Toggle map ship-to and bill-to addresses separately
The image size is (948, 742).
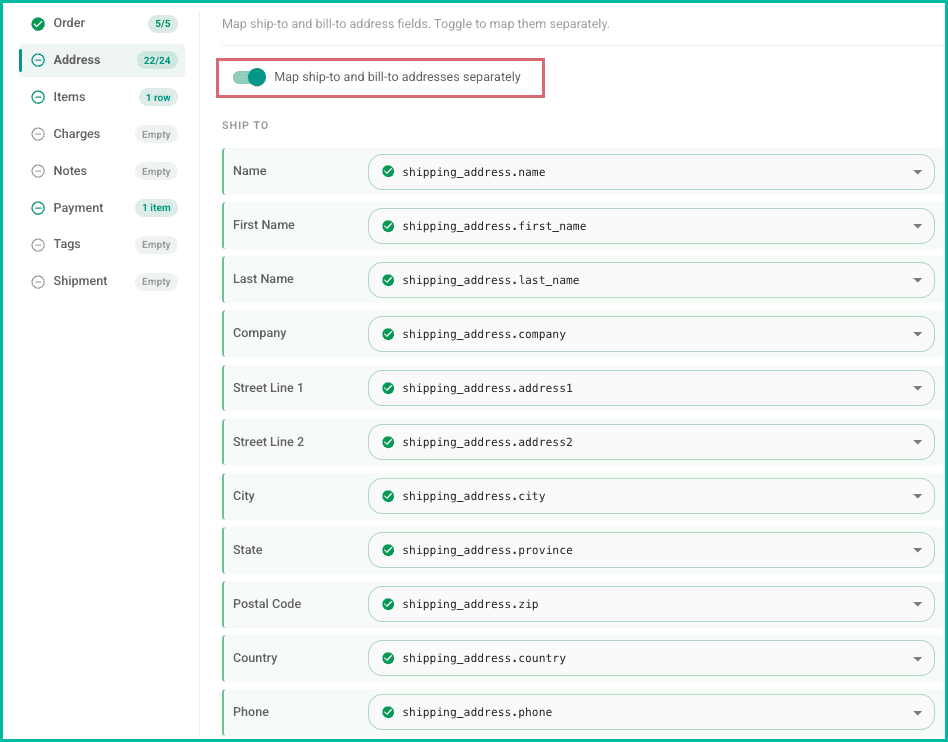250,77
